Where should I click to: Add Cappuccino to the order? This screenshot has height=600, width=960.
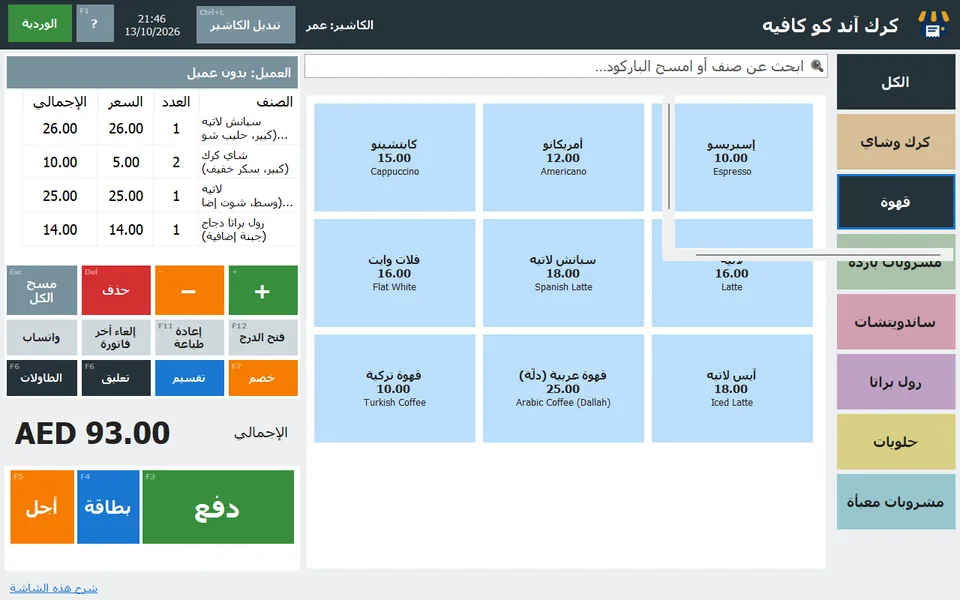[394, 157]
